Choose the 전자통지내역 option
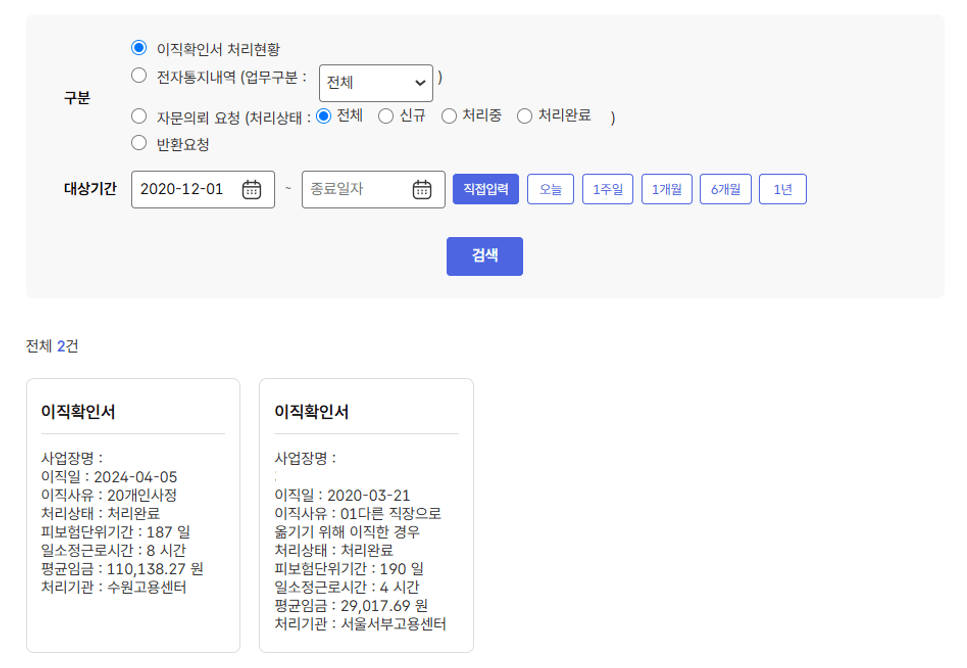This screenshot has width=967, height=668. 138,75
